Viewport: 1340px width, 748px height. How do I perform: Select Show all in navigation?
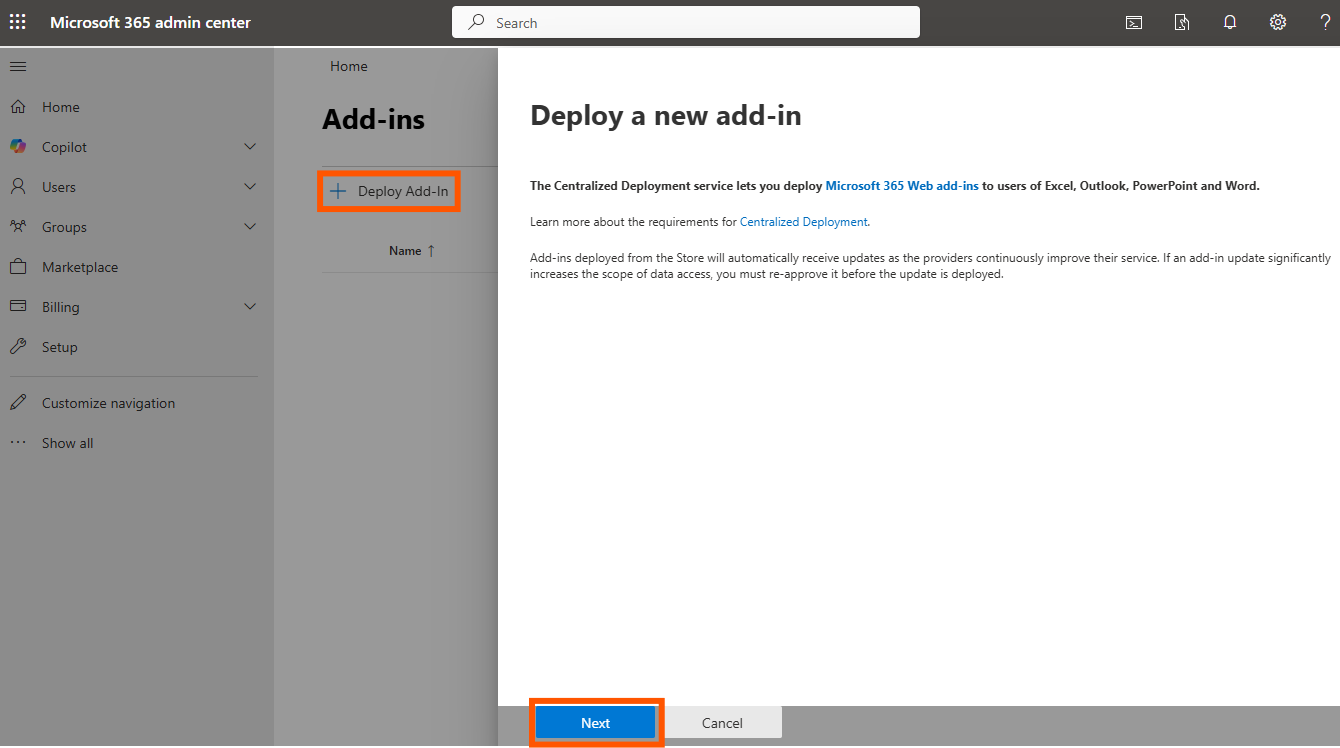tap(67, 443)
